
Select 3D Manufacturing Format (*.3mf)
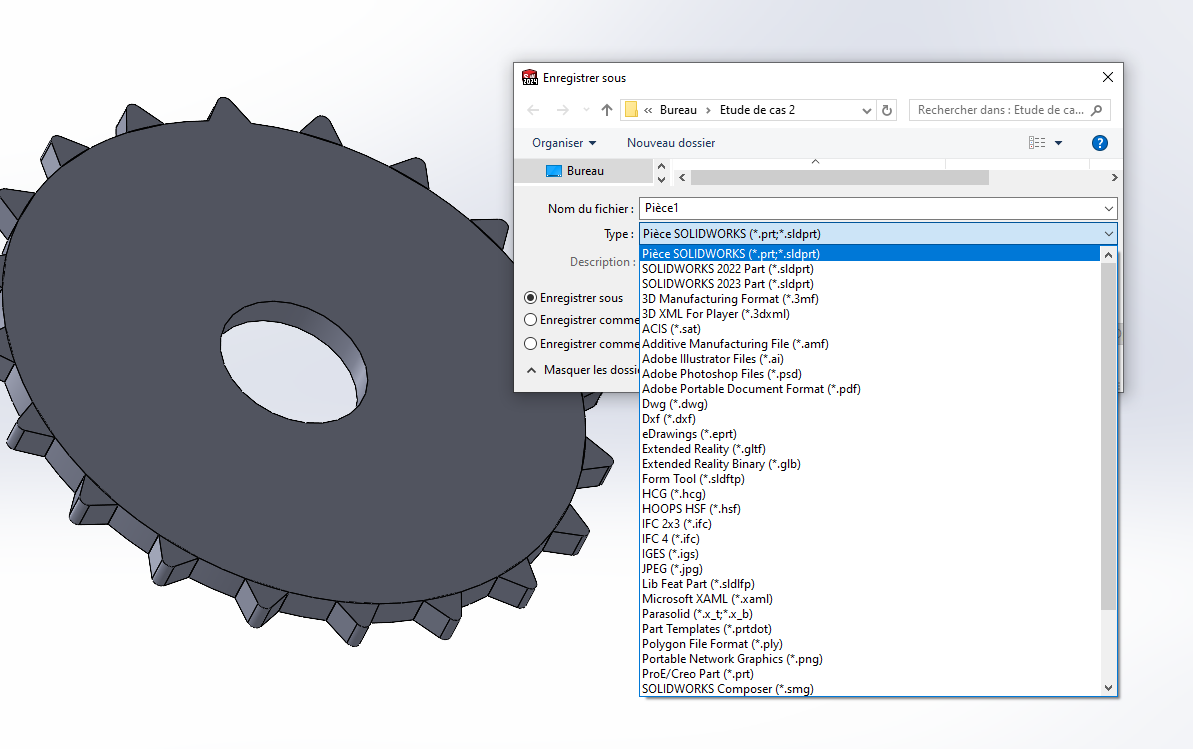tap(870, 298)
